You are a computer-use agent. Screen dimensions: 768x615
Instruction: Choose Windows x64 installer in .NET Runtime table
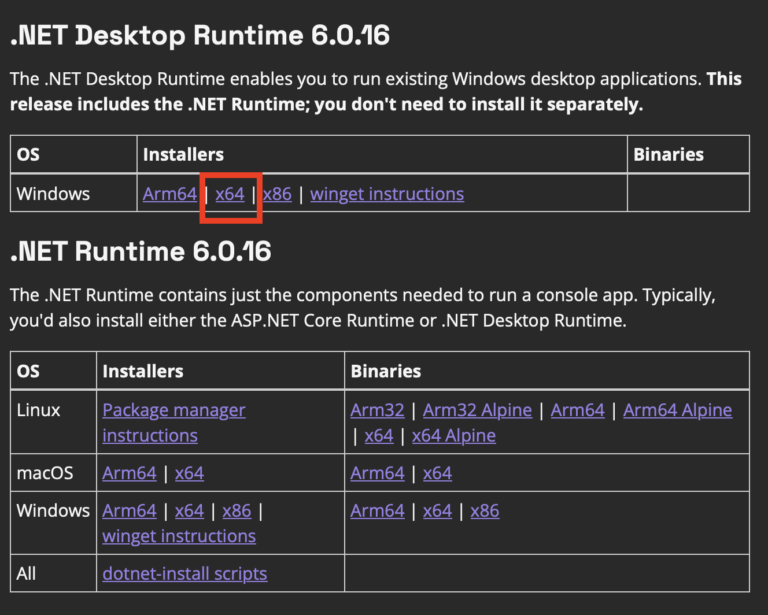click(189, 511)
